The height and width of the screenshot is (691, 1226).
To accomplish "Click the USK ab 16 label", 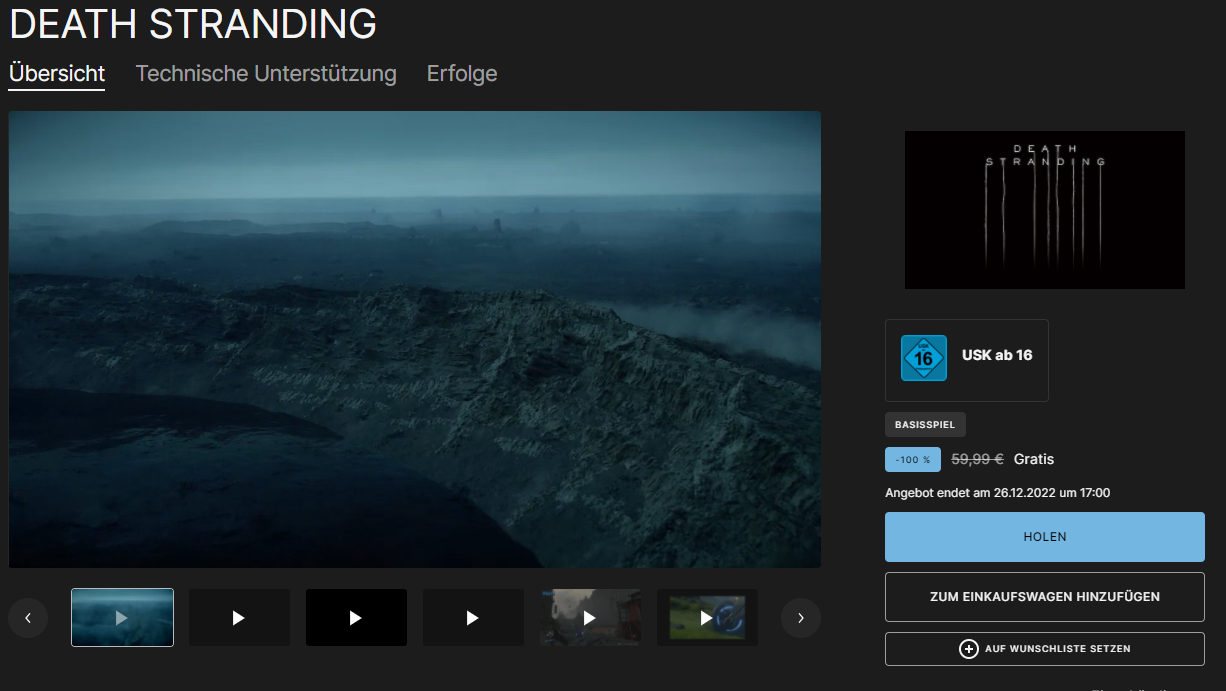I will (x=997, y=355).
